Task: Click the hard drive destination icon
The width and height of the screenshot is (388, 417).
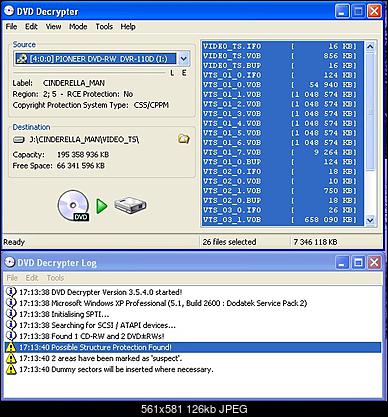Action: pos(130,205)
